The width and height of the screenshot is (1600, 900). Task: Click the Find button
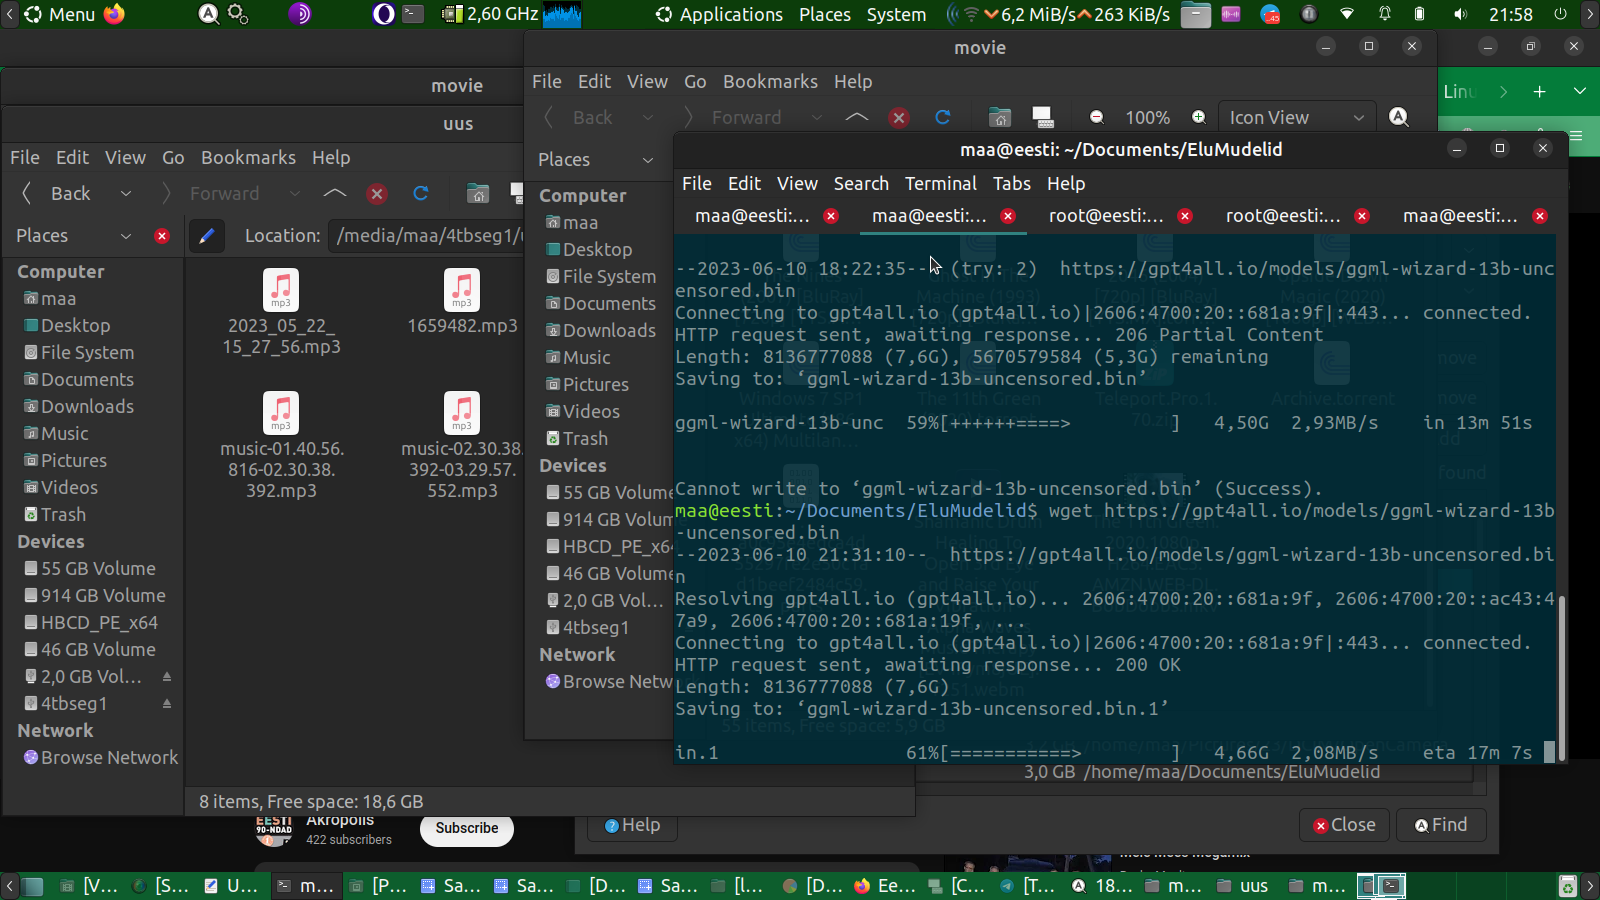click(x=1441, y=825)
